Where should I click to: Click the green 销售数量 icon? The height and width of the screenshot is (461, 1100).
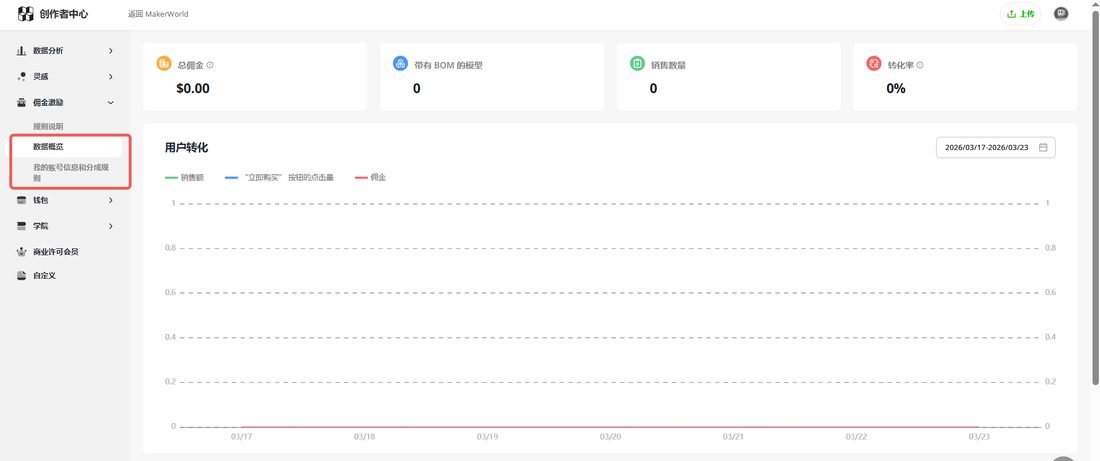tap(638, 64)
